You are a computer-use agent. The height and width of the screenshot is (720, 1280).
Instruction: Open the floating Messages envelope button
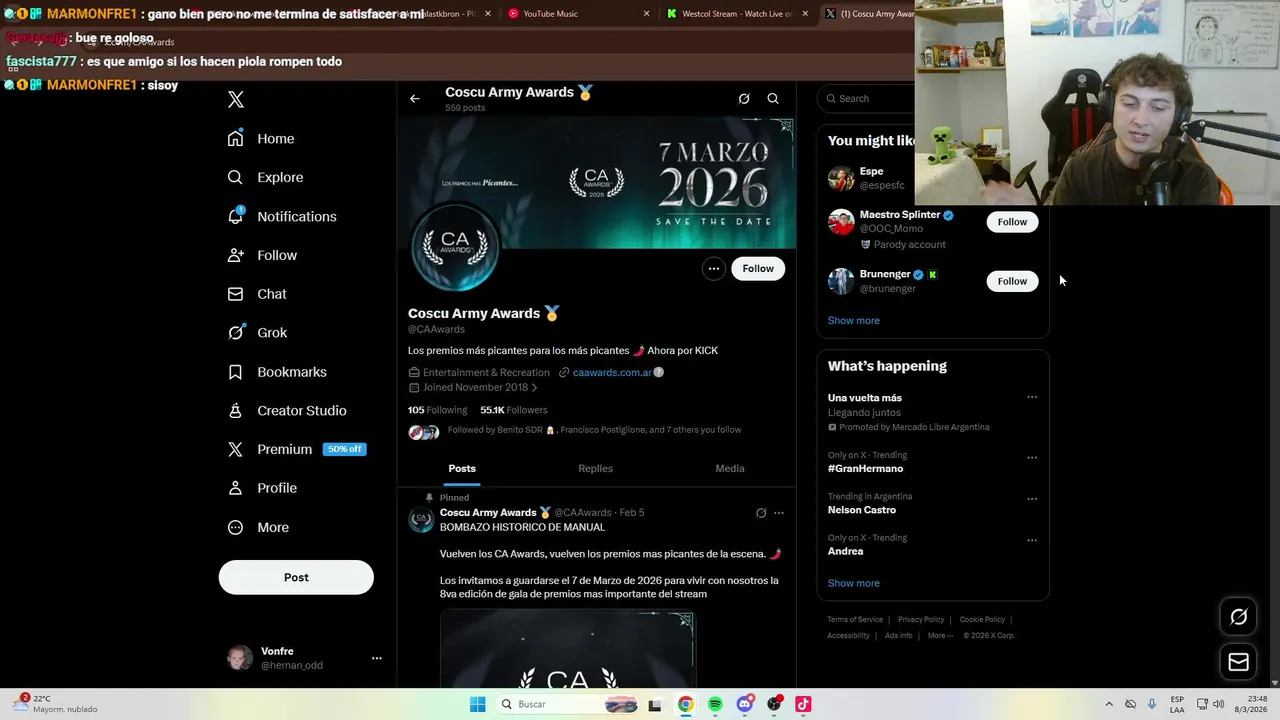click(1238, 662)
